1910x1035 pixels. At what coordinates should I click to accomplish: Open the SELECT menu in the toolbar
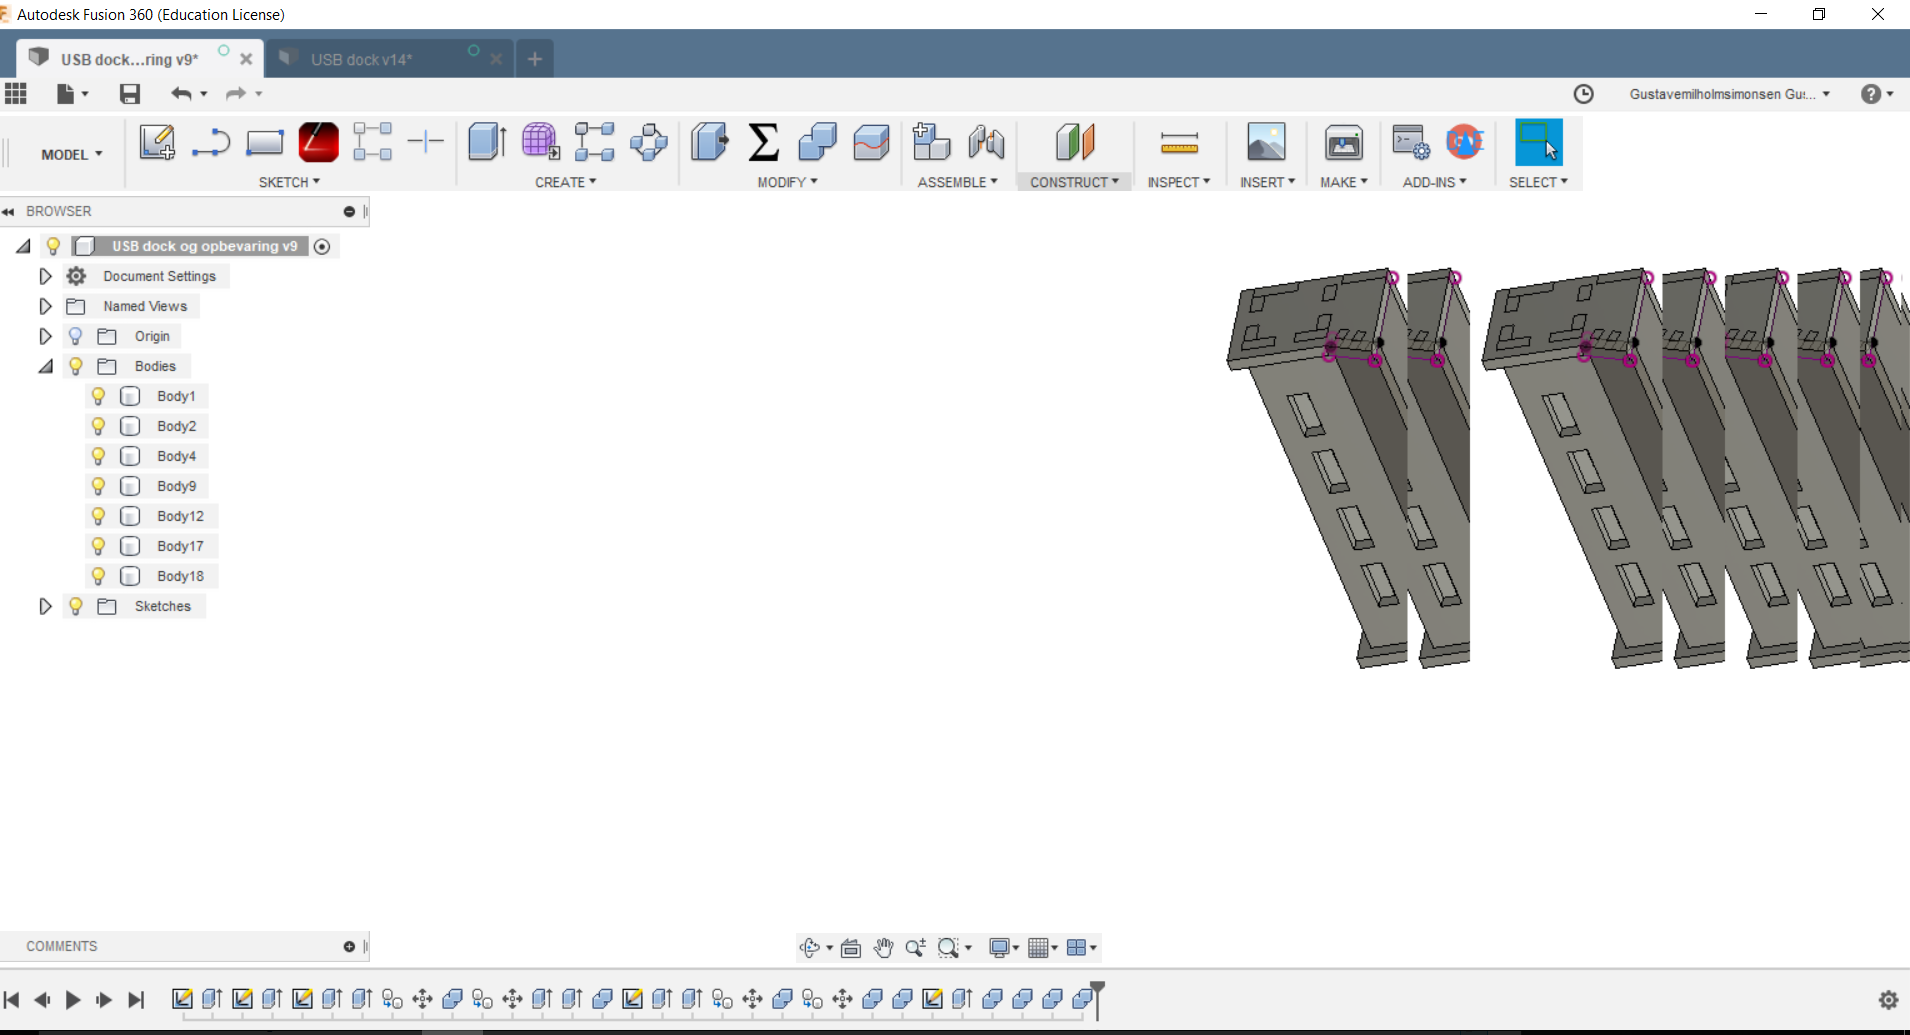(x=1537, y=181)
